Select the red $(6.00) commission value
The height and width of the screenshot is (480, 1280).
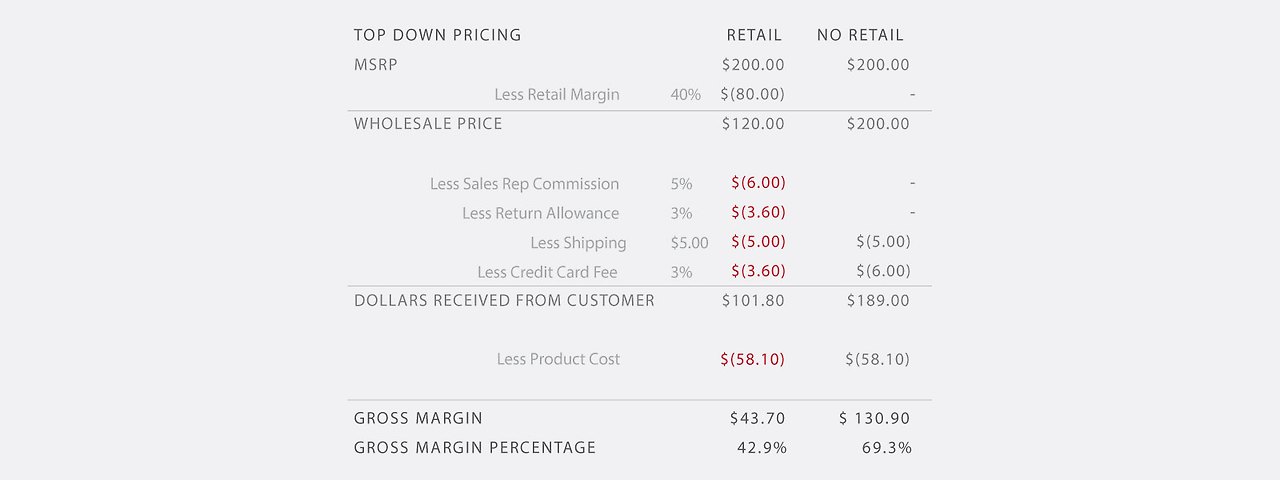[x=758, y=183]
